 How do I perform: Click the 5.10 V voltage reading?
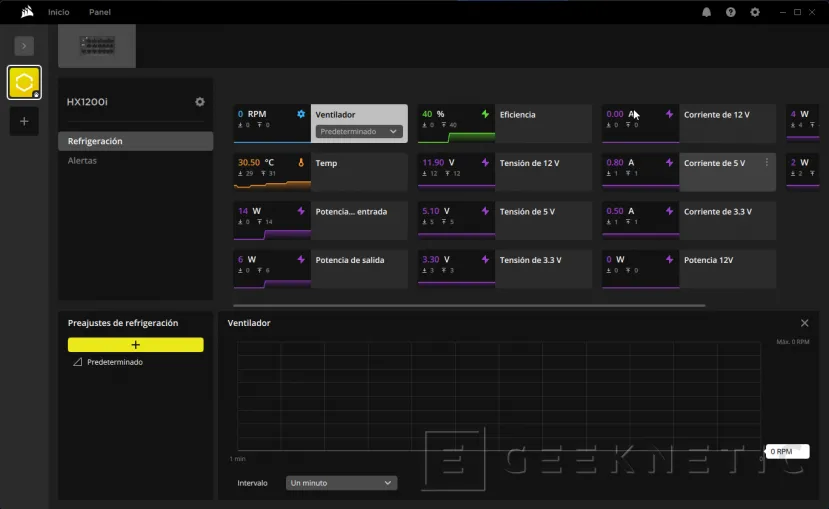tap(436, 211)
